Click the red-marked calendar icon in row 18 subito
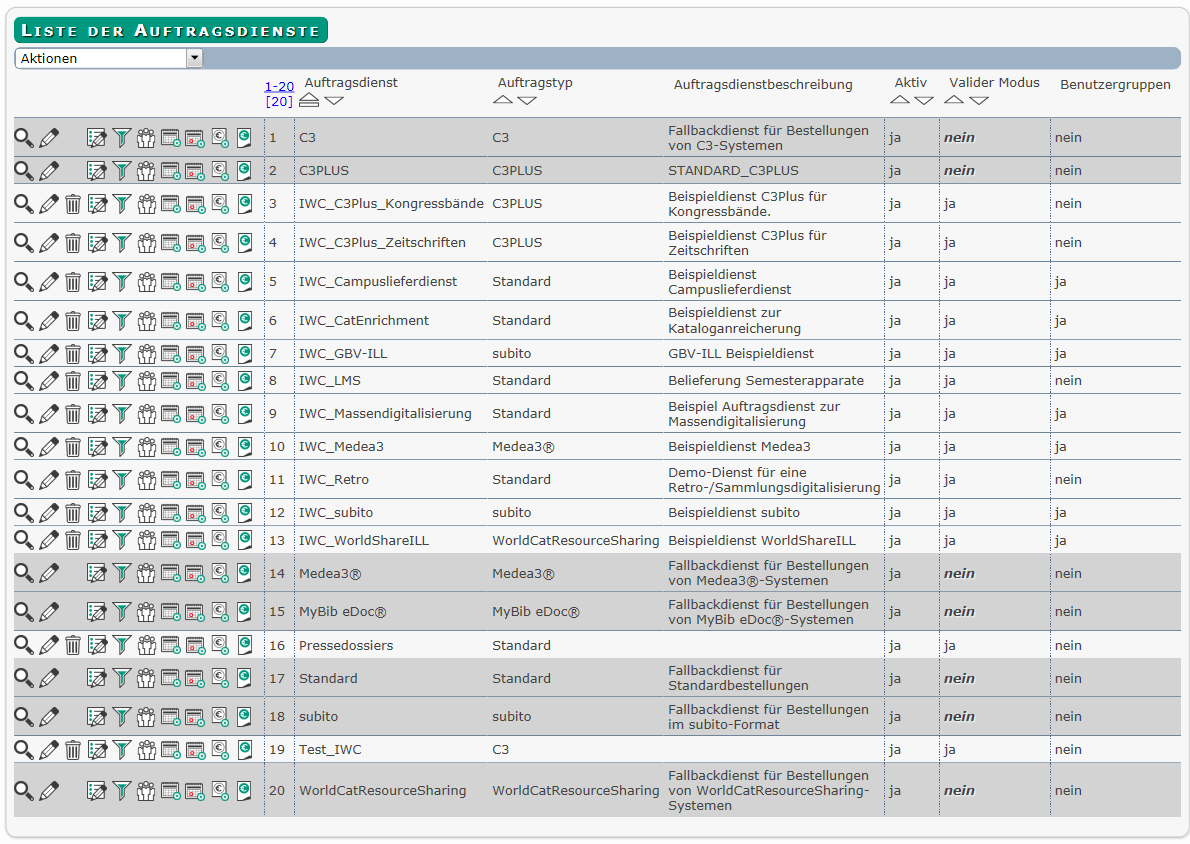This screenshot has height=844, width=1190. [195, 716]
